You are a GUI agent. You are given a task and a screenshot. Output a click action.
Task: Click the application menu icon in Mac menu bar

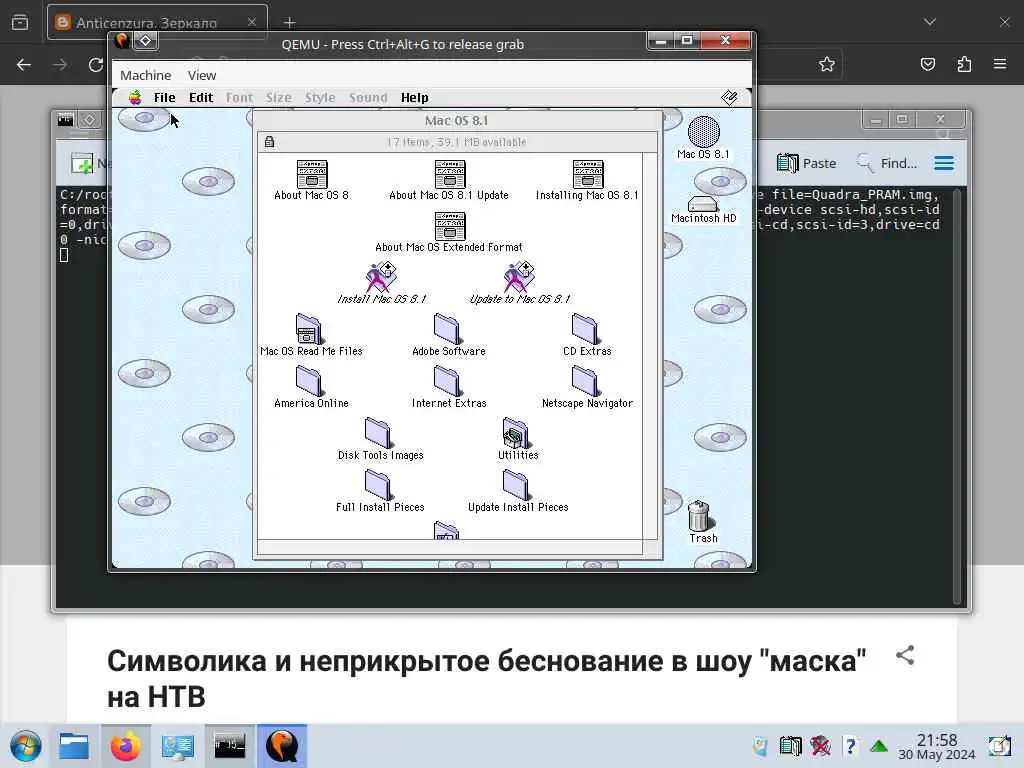tap(729, 98)
